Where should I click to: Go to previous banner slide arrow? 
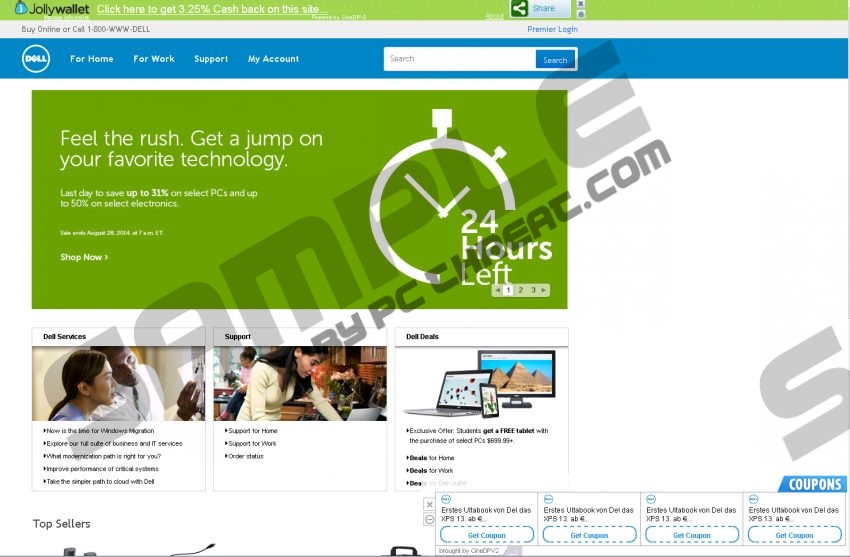tap(497, 290)
